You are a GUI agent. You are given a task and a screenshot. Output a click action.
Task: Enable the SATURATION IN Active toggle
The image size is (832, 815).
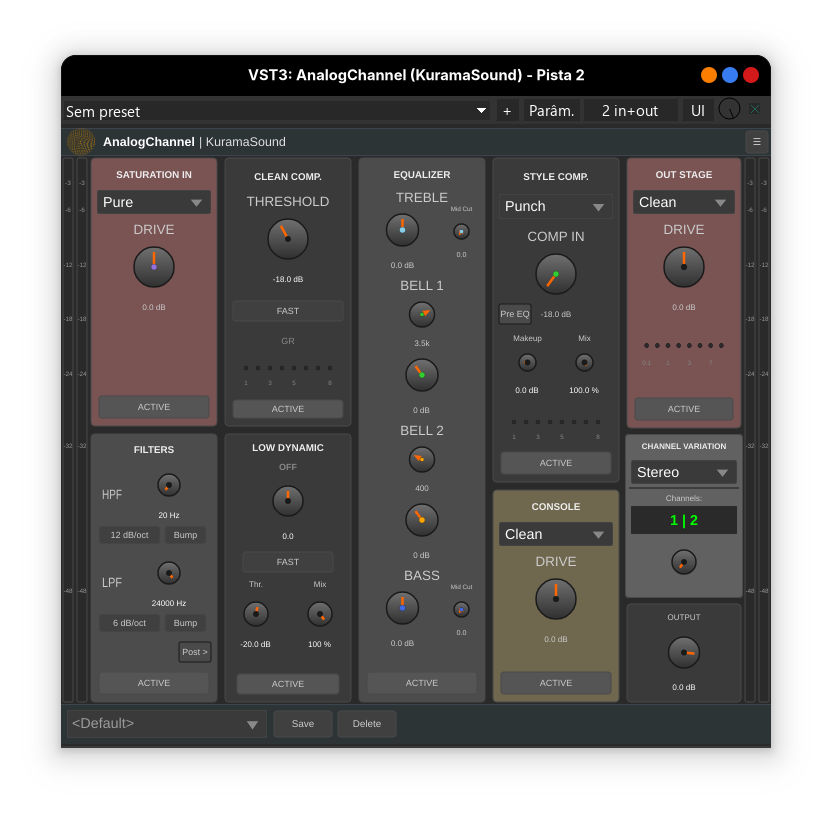coord(154,407)
